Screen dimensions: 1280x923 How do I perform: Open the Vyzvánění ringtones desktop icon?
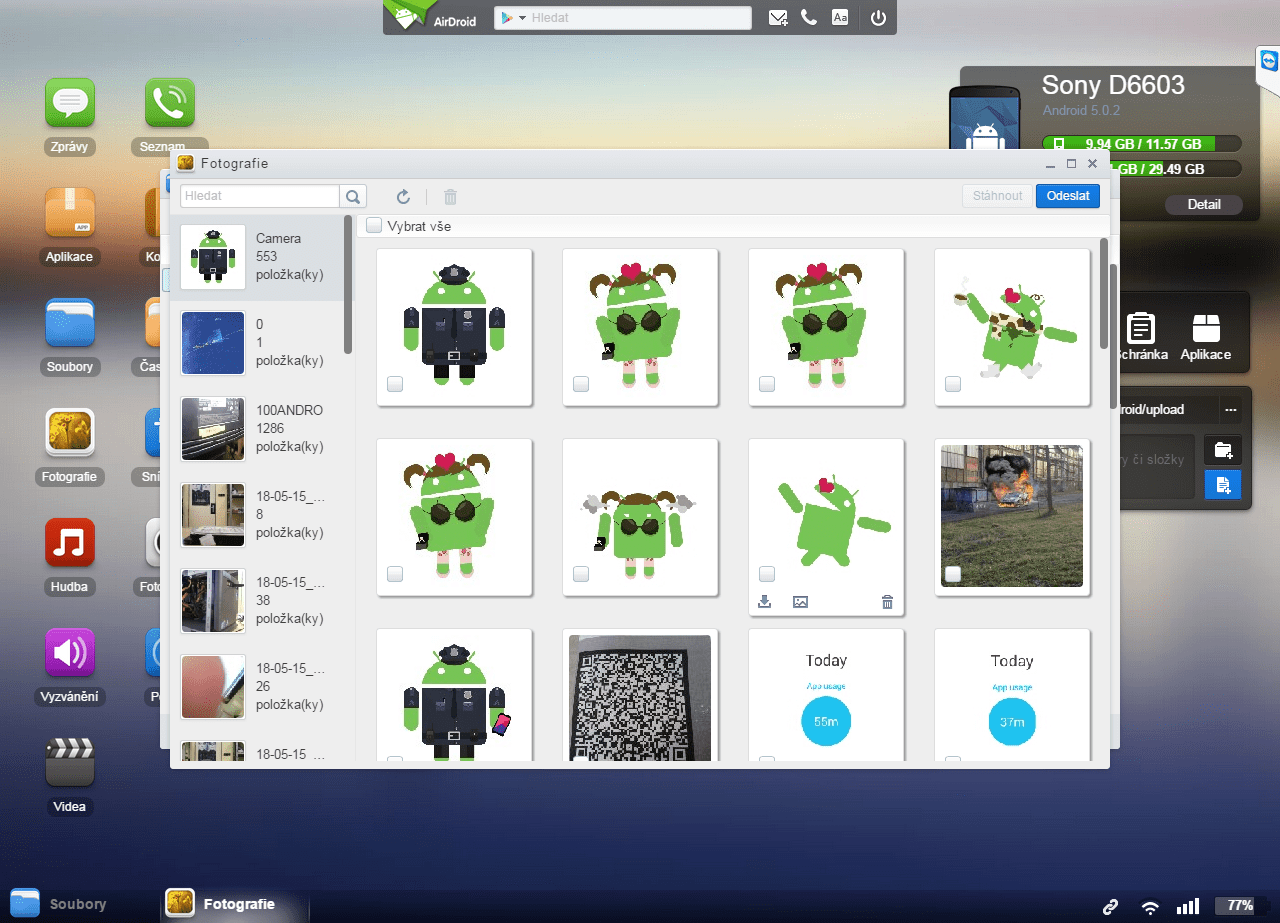(70, 653)
